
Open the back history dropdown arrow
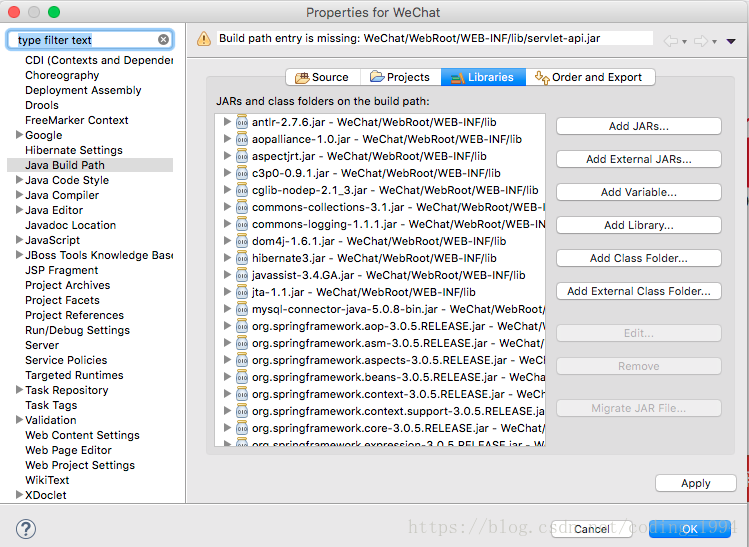685,42
